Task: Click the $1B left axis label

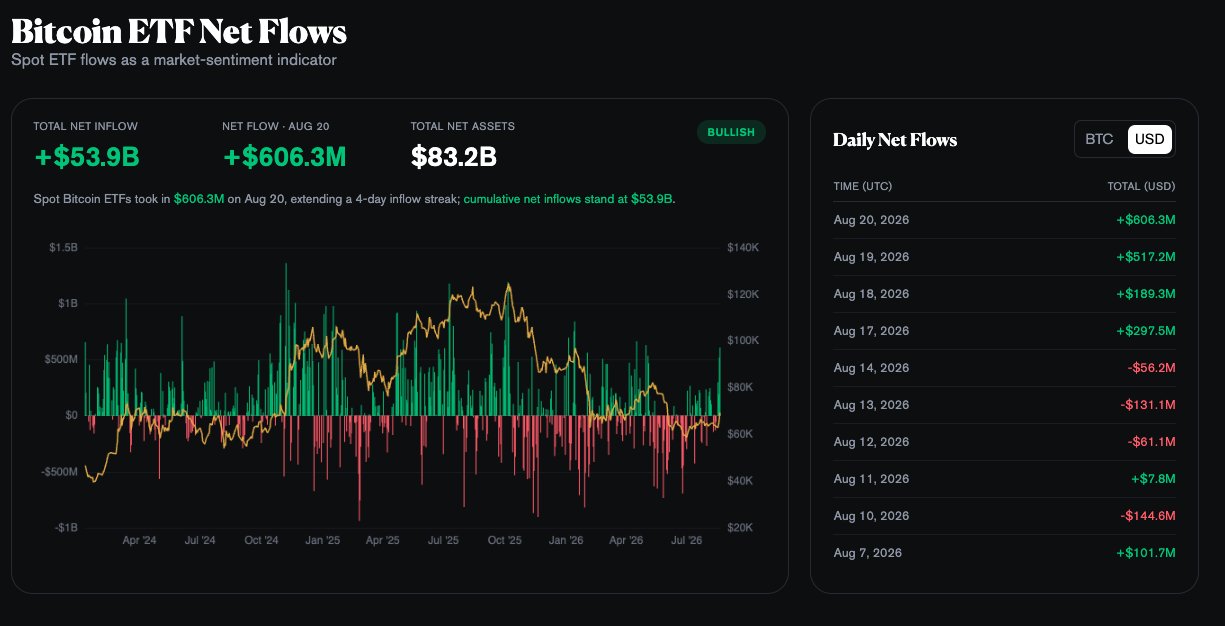Action: click(x=68, y=303)
